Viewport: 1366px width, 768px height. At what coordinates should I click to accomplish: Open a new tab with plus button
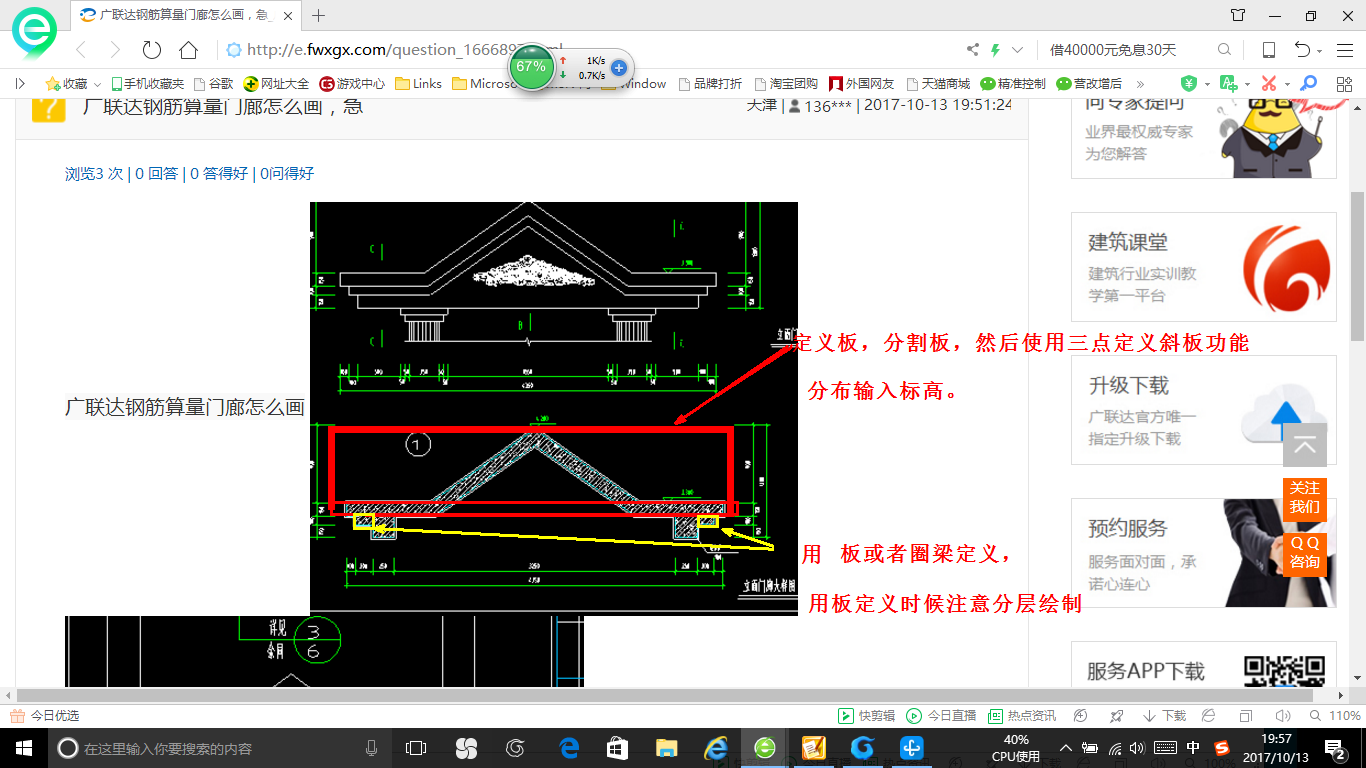(x=319, y=15)
